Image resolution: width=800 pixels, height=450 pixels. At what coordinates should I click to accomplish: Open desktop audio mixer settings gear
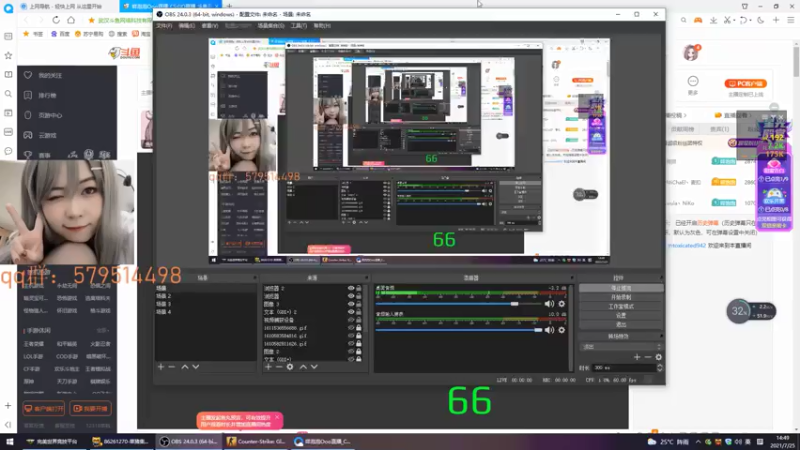(562, 304)
